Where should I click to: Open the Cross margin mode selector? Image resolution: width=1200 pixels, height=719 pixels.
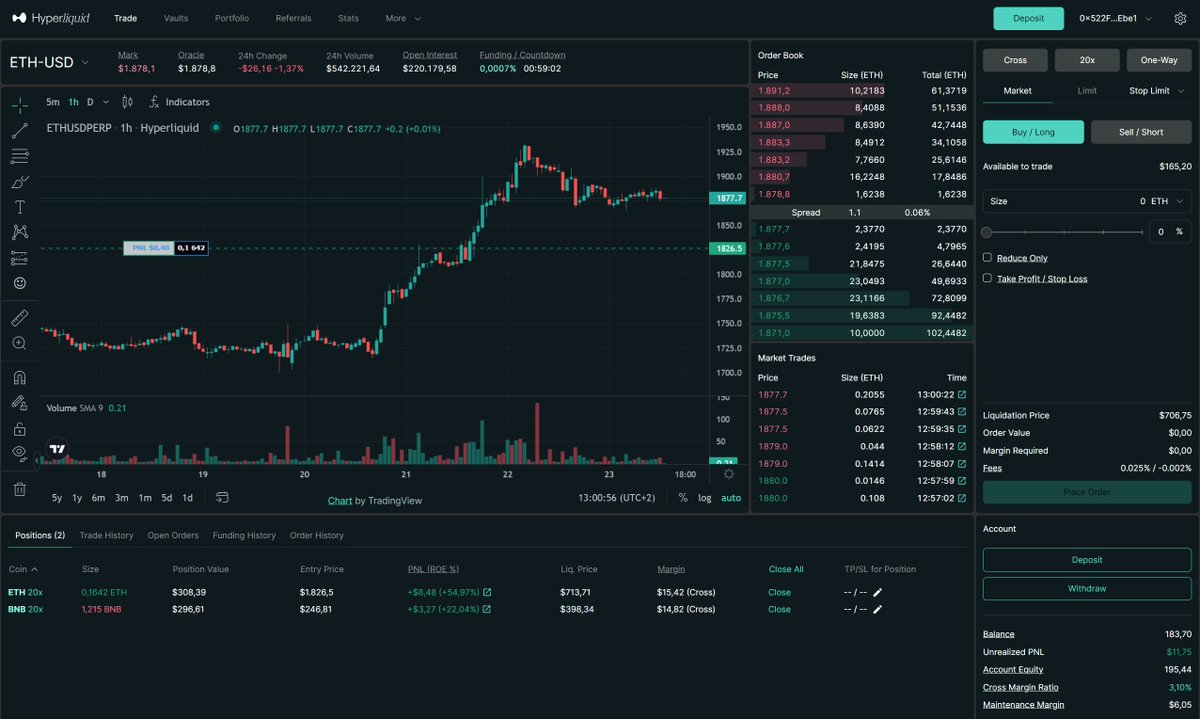(x=1015, y=60)
